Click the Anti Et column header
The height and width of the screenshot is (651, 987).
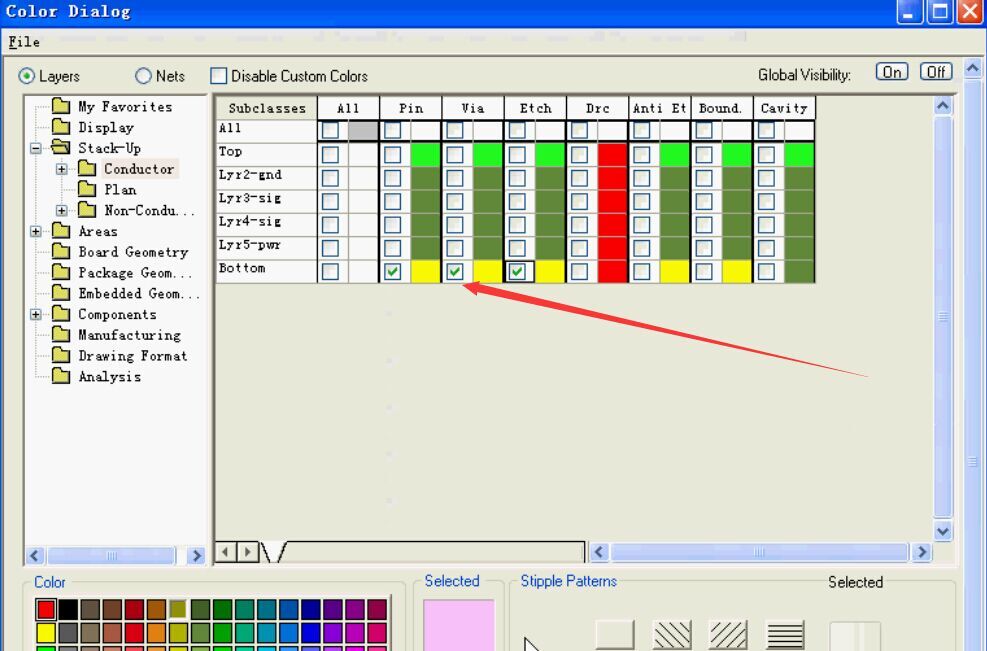(660, 108)
